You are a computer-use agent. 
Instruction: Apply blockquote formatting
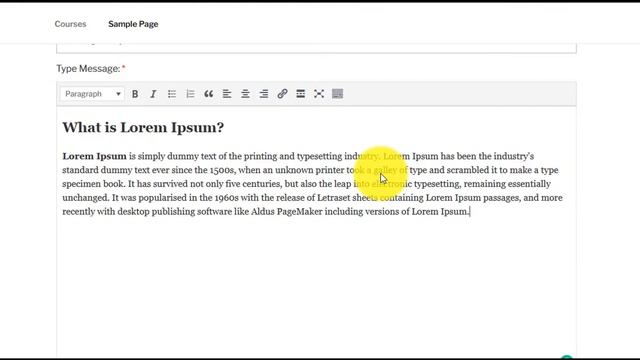[209, 94]
